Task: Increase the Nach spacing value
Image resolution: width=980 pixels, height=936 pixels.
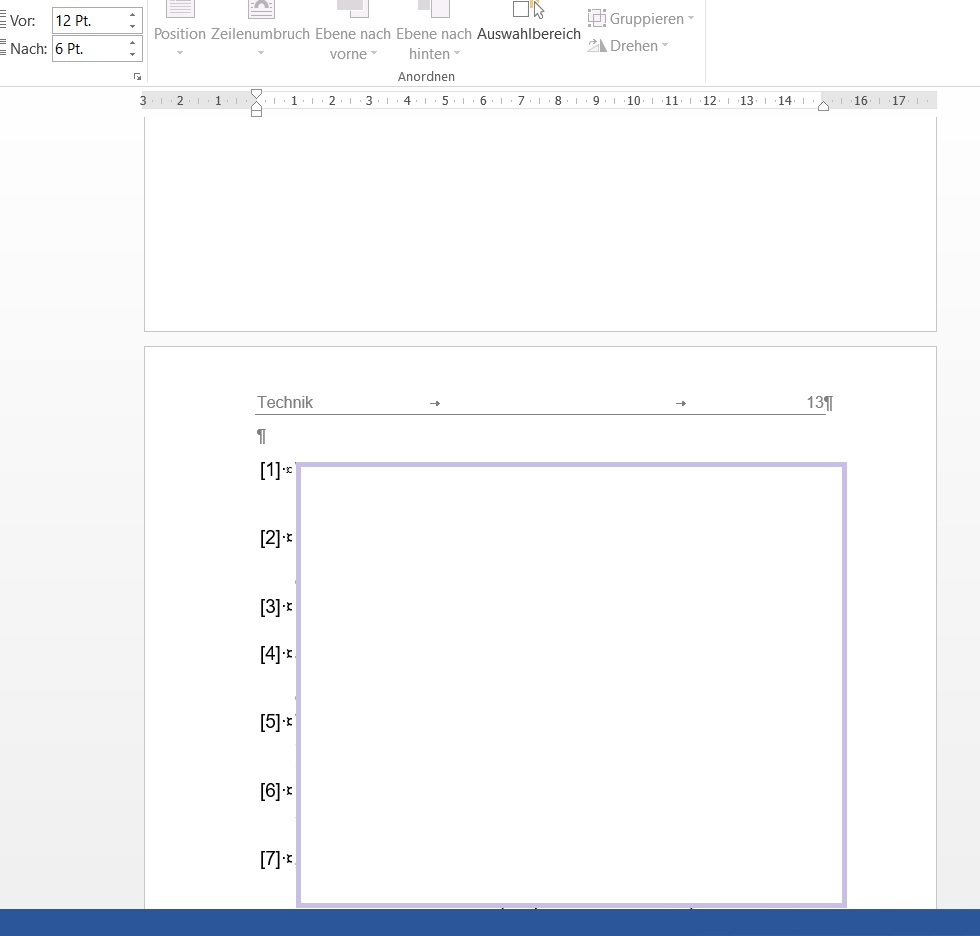Action: [132, 42]
